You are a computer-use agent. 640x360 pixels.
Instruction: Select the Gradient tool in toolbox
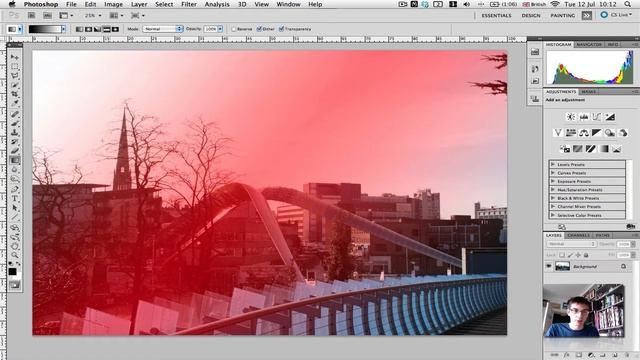(15, 160)
